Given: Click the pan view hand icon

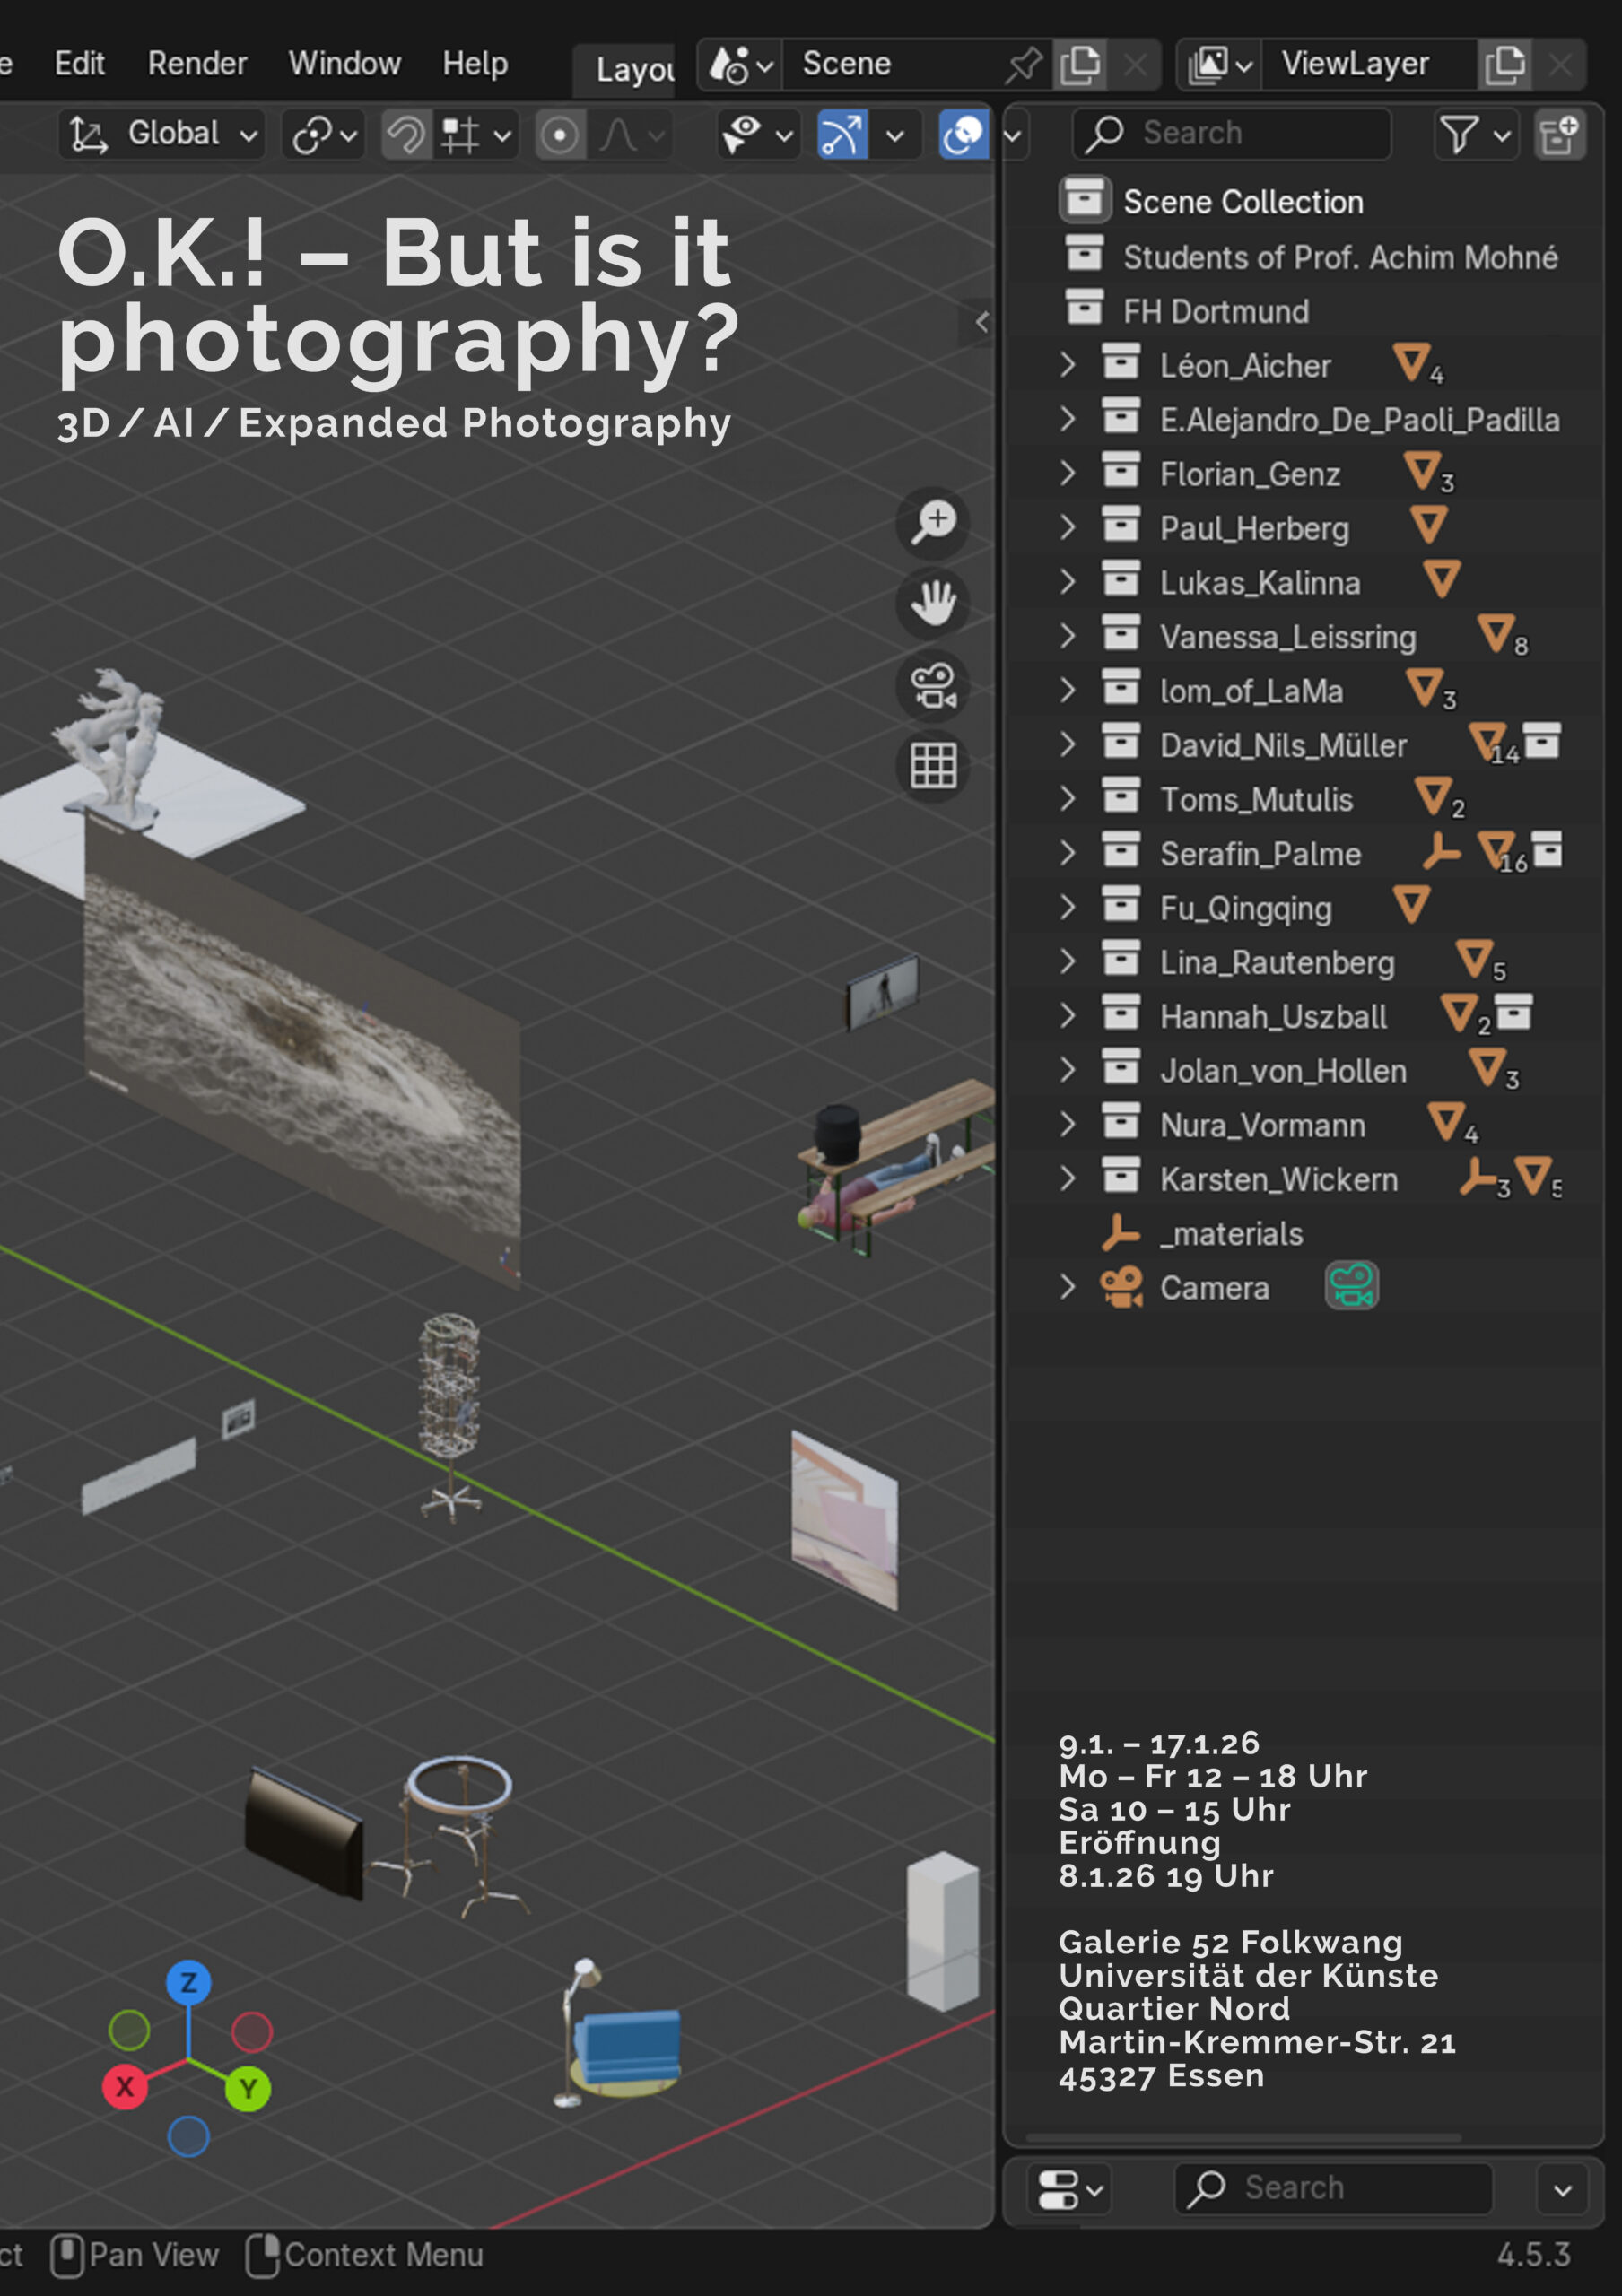Looking at the screenshot, I should pos(932,603).
